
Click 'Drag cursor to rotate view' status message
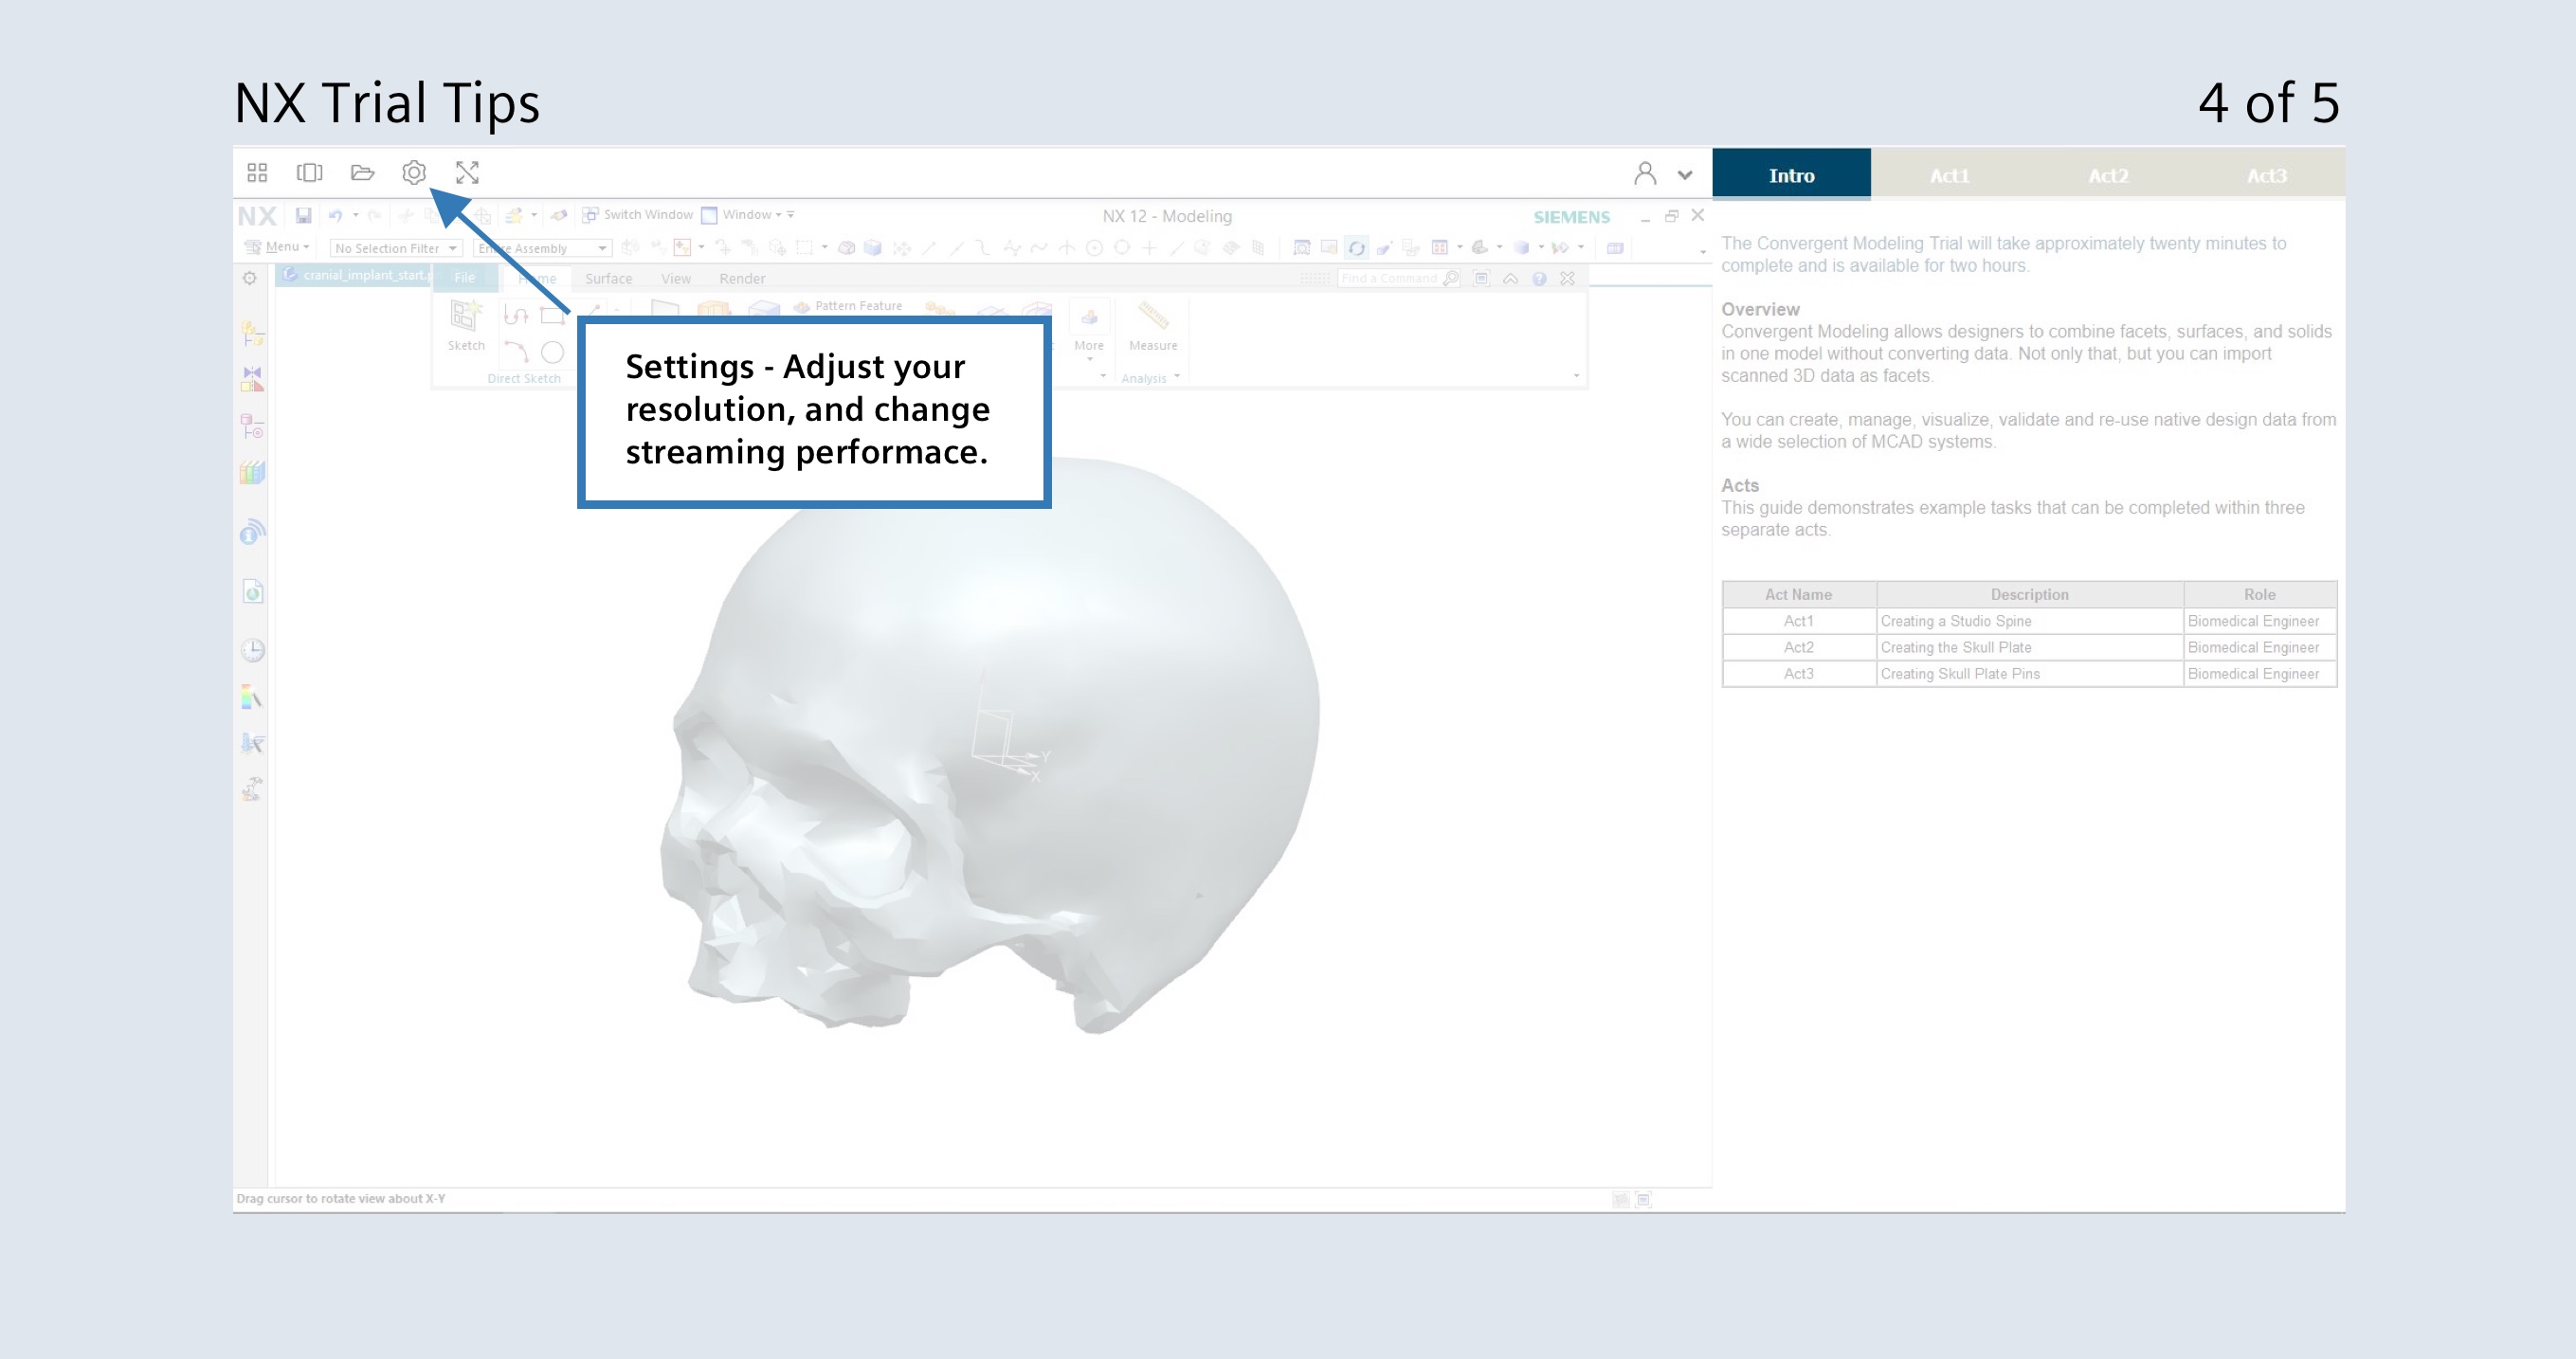341,1198
